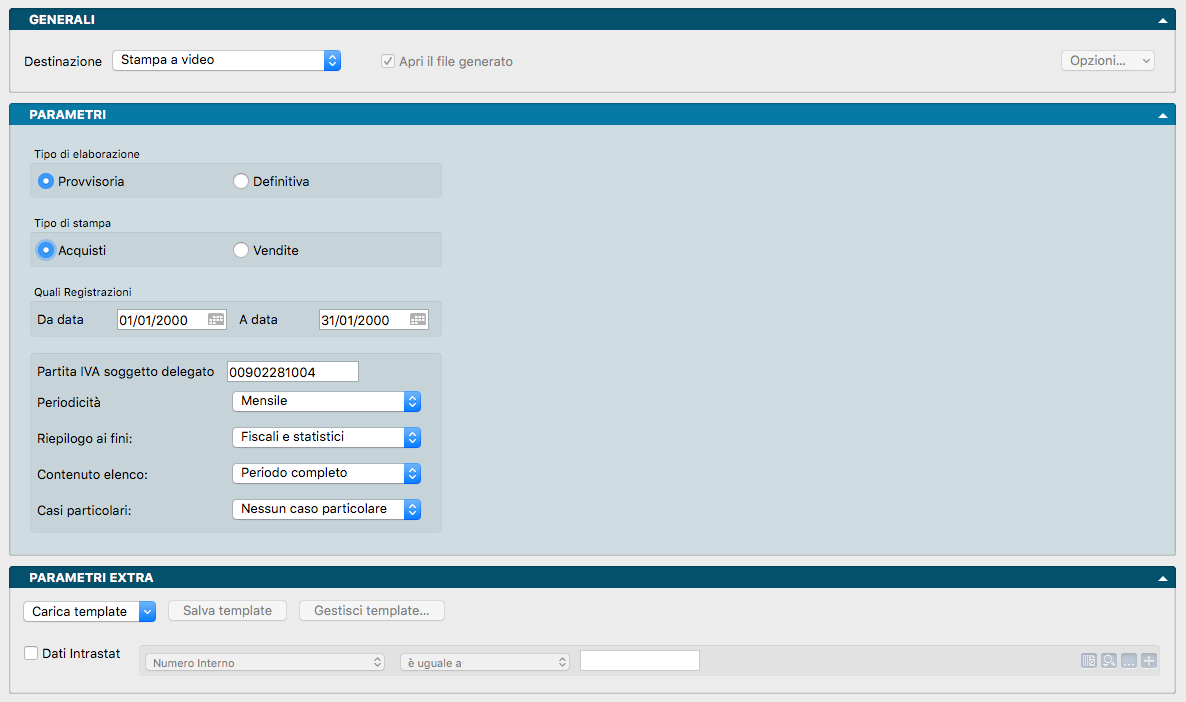The width and height of the screenshot is (1186, 702).
Task: Click the barcode lookup icon in filter row
Action: click(1089, 661)
